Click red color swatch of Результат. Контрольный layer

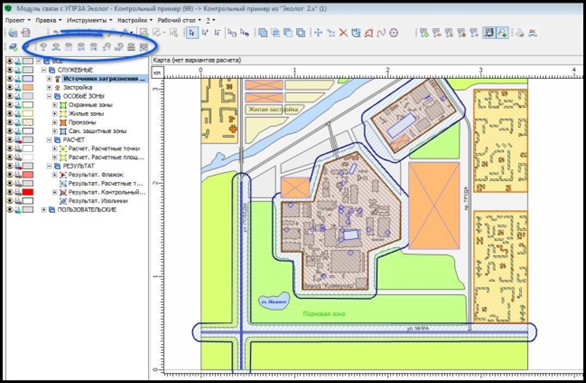coord(28,192)
